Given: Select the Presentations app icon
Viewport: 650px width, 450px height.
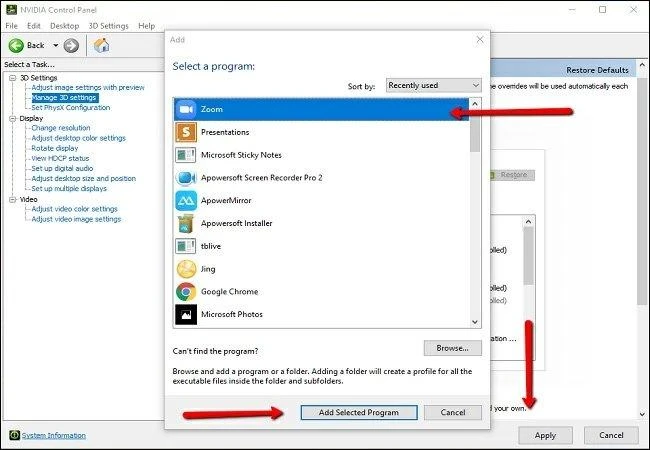Looking at the screenshot, I should [x=186, y=132].
